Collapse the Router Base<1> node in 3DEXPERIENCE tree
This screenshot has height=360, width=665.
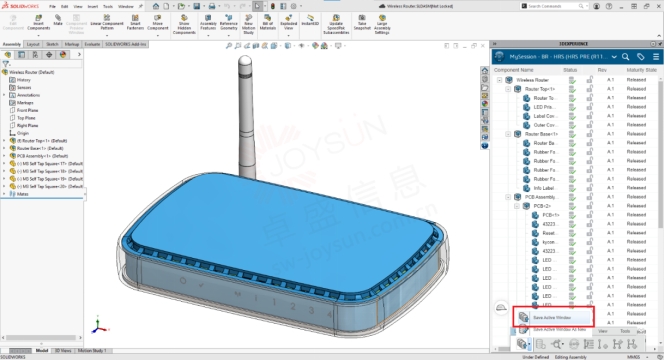[508, 134]
